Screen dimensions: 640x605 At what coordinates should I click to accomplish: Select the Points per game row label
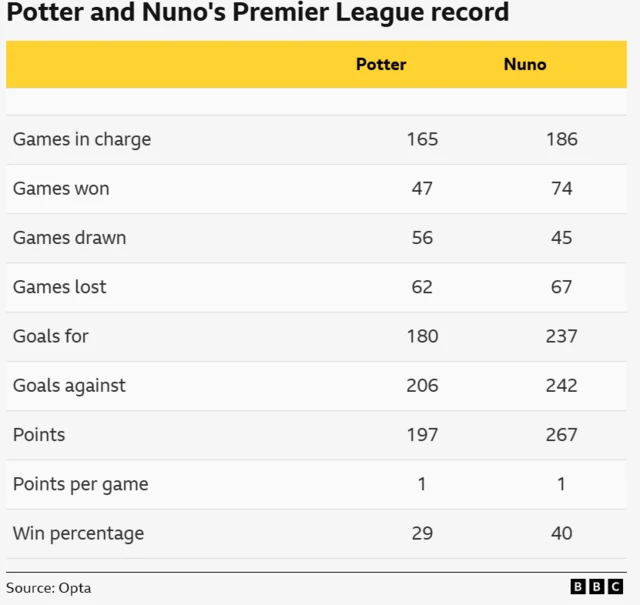80,484
